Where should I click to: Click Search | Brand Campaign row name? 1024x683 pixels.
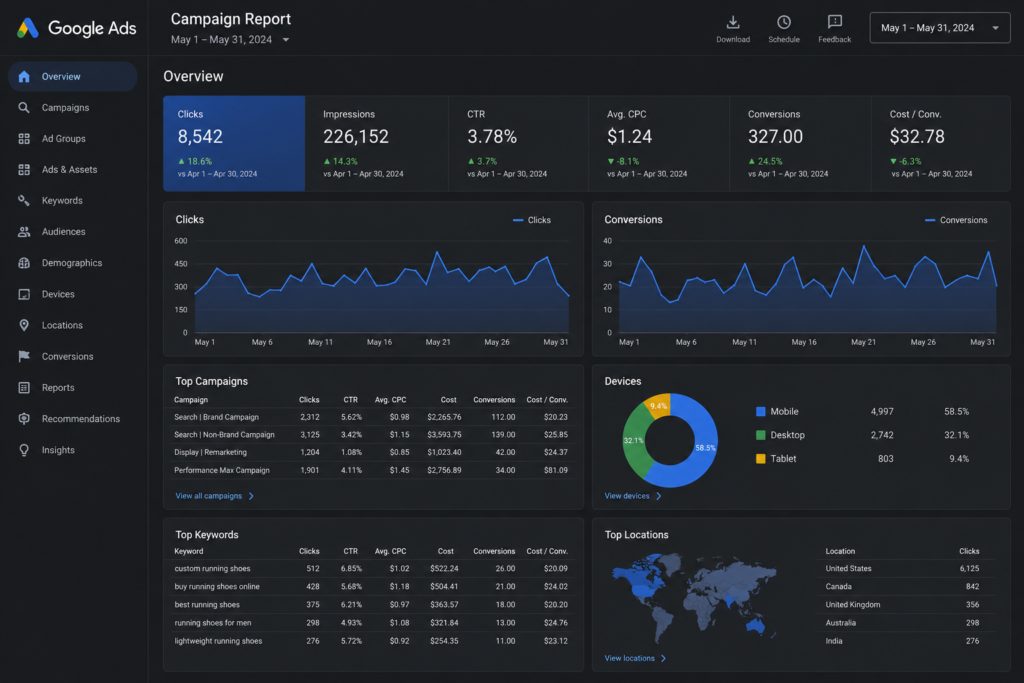click(216, 417)
